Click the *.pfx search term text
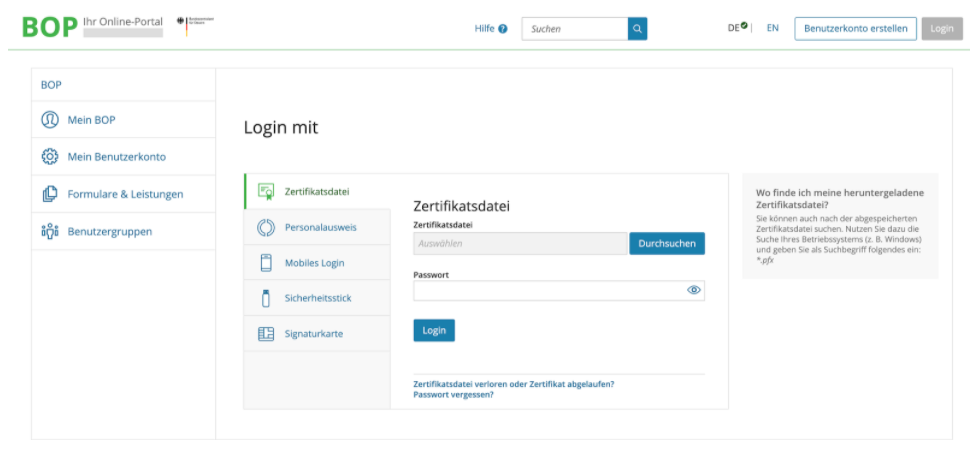Image resolution: width=972 pixels, height=464 pixels. coord(765,261)
